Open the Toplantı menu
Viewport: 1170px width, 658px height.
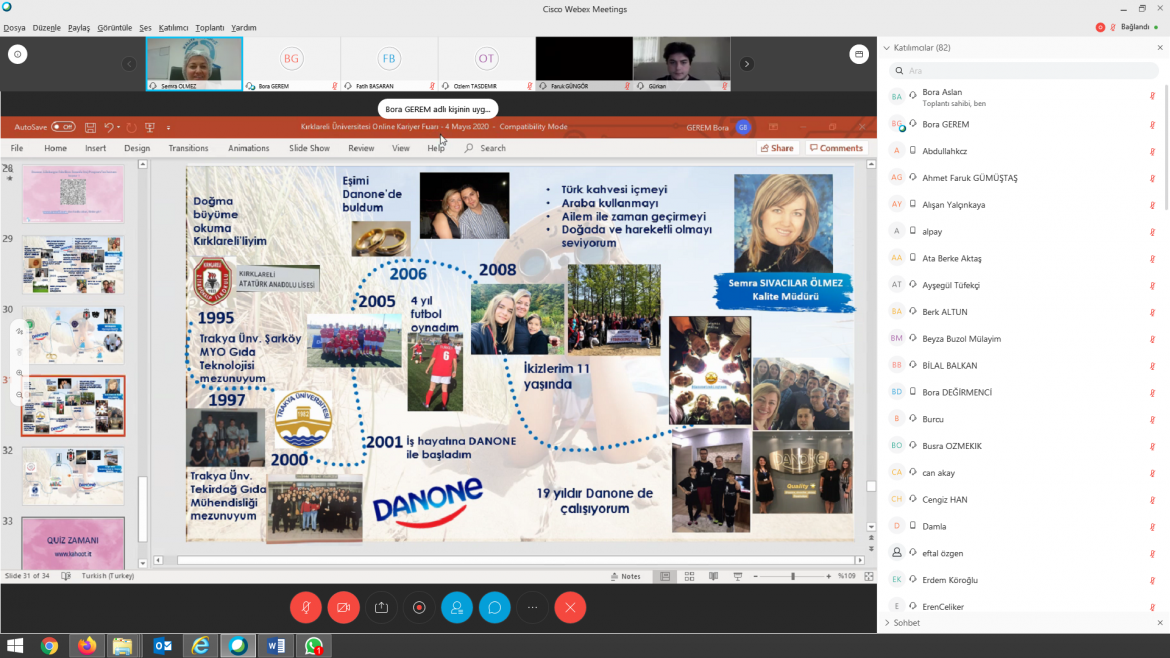coord(210,28)
